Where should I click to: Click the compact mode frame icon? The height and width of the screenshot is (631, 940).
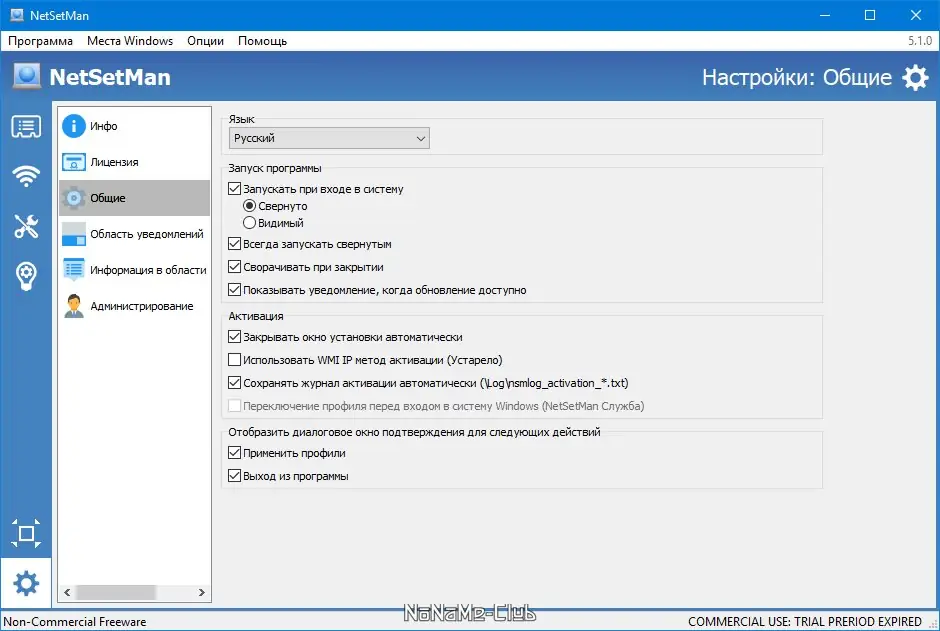(x=26, y=533)
